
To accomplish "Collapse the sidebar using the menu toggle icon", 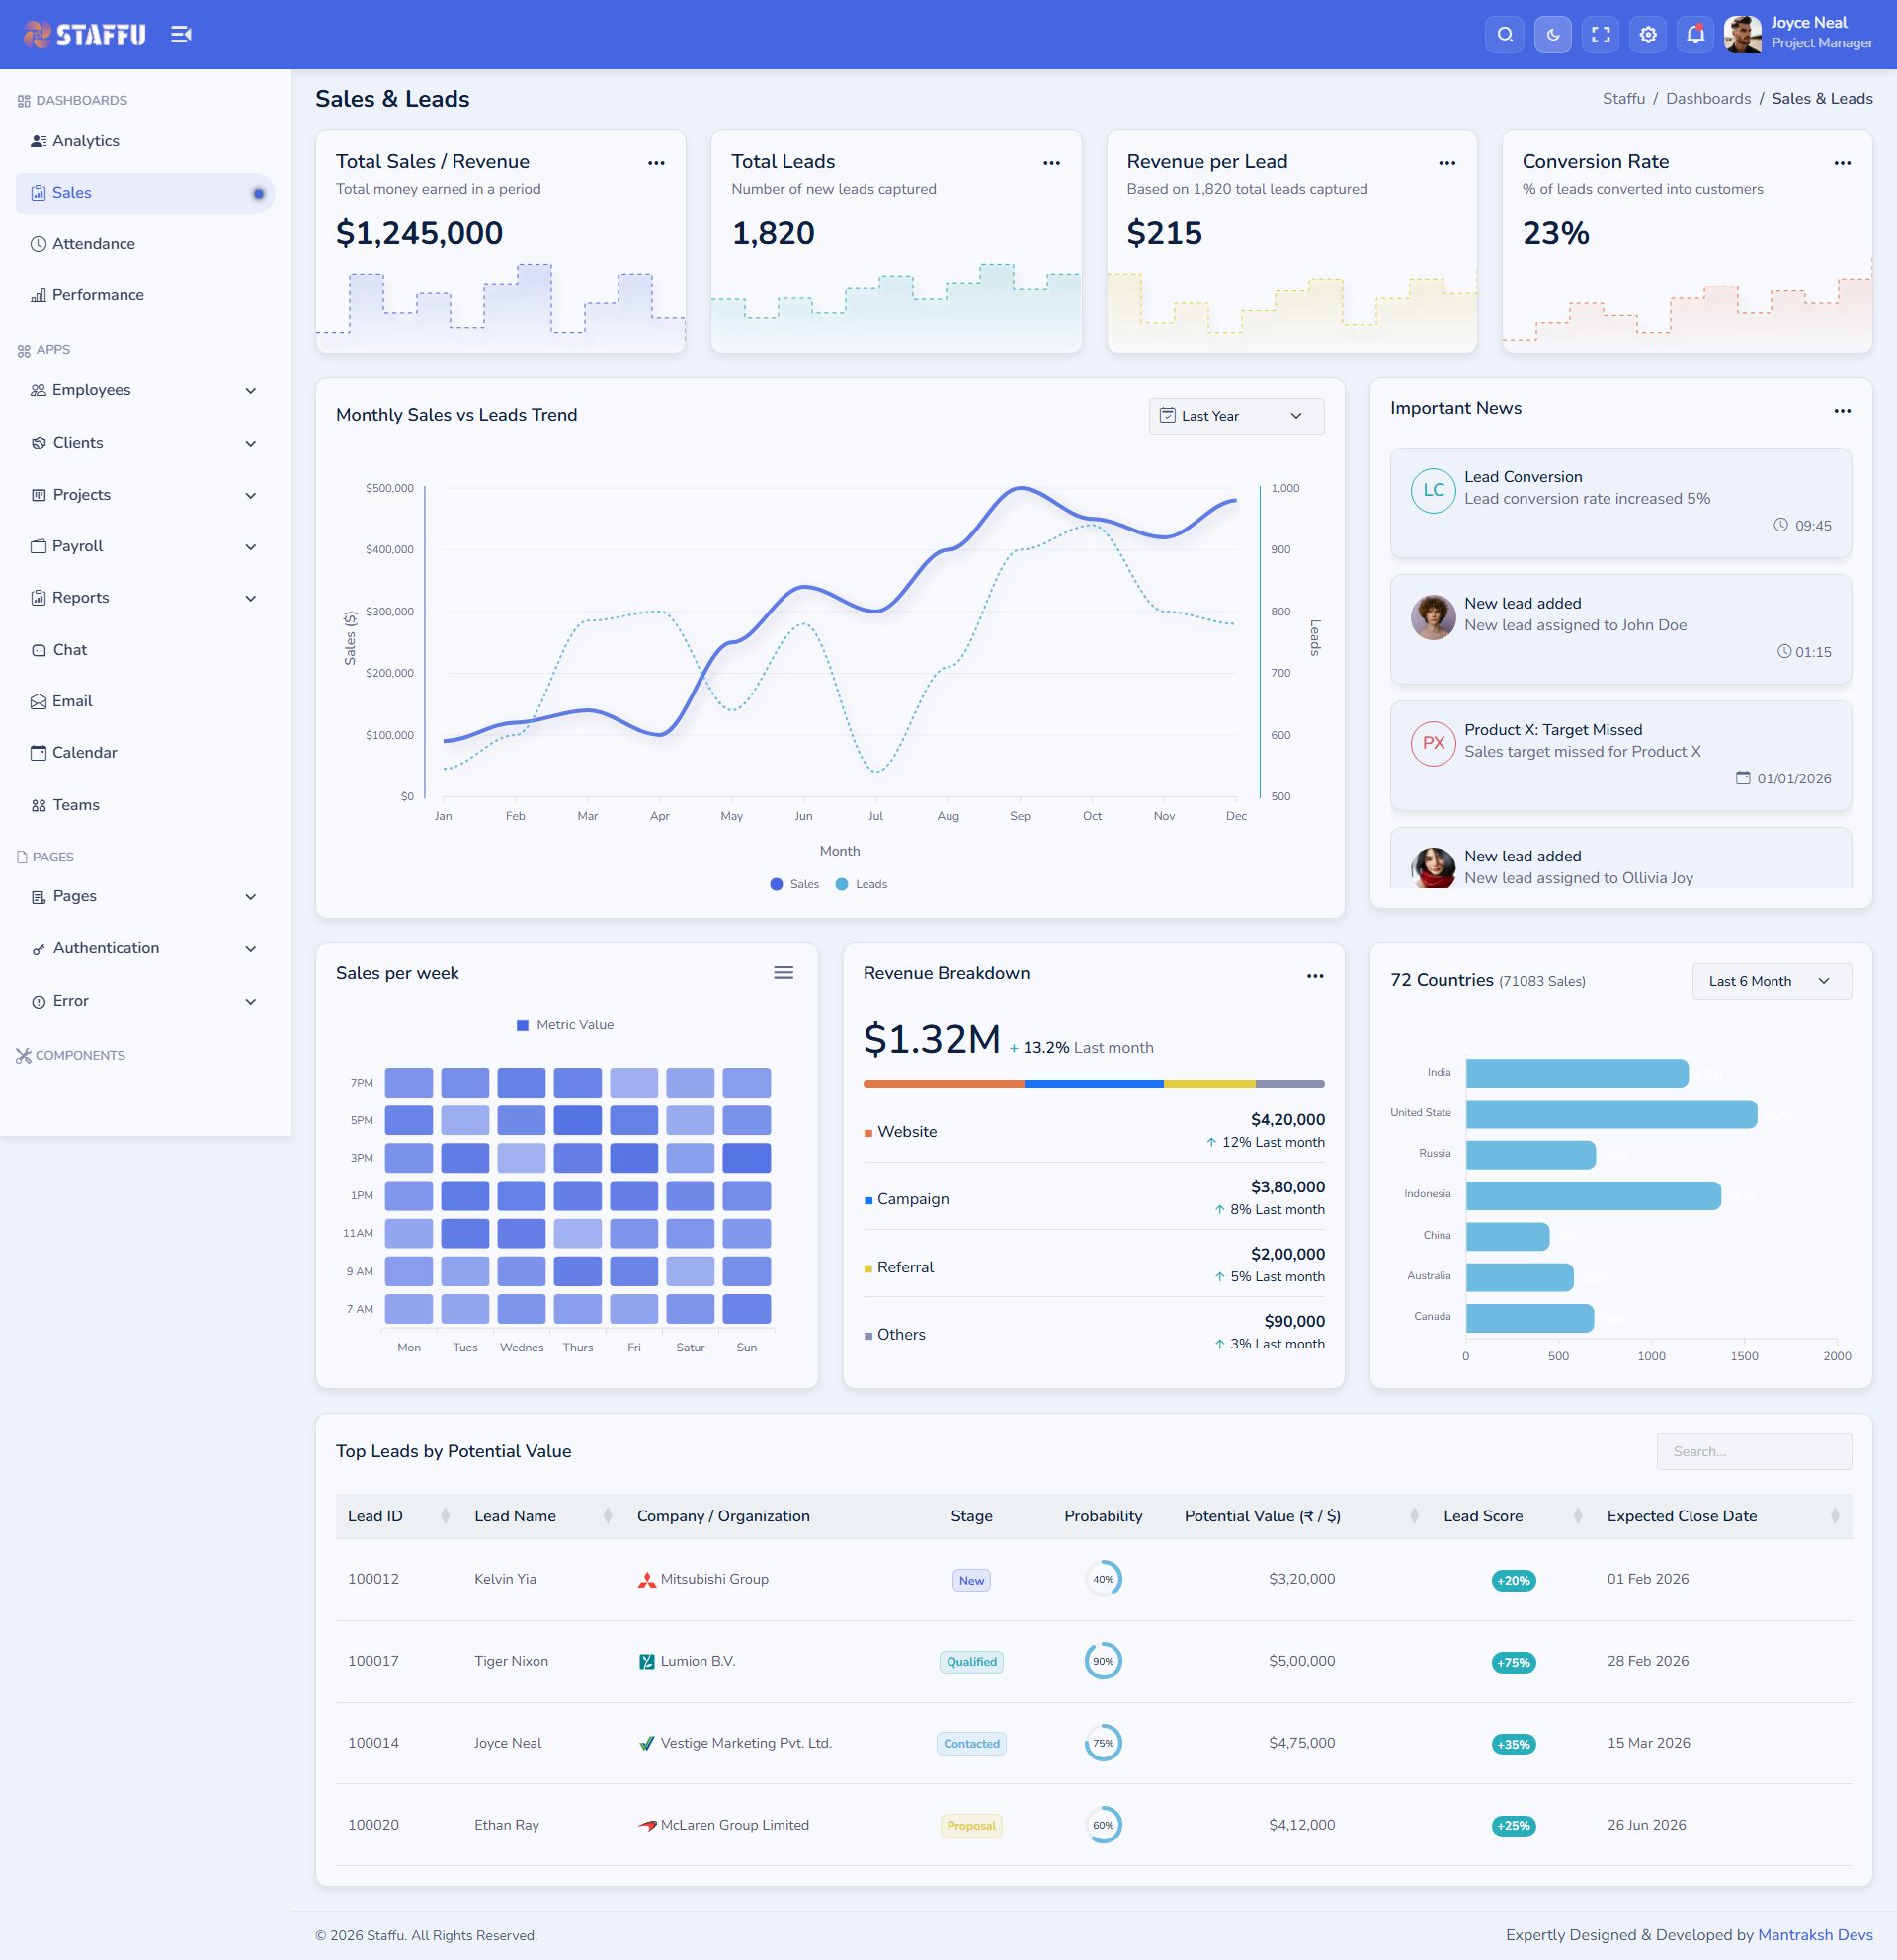I will coord(180,35).
